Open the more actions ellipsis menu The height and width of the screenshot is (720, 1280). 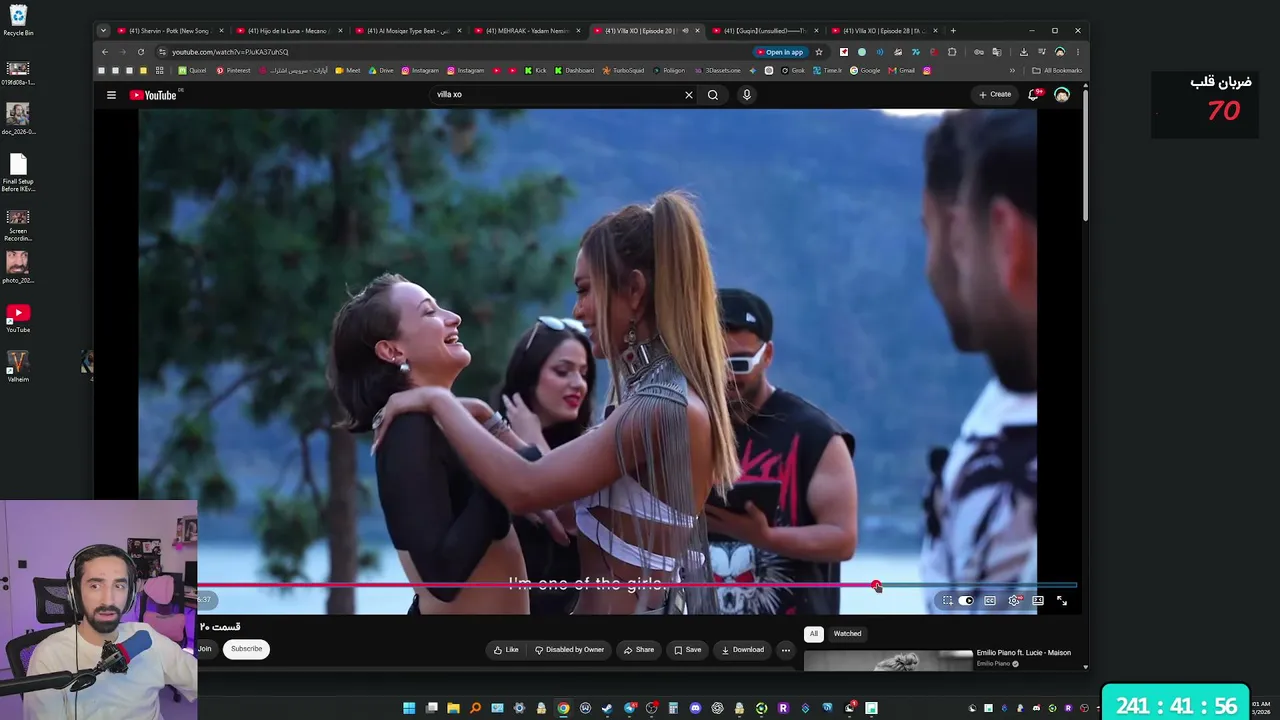(786, 650)
